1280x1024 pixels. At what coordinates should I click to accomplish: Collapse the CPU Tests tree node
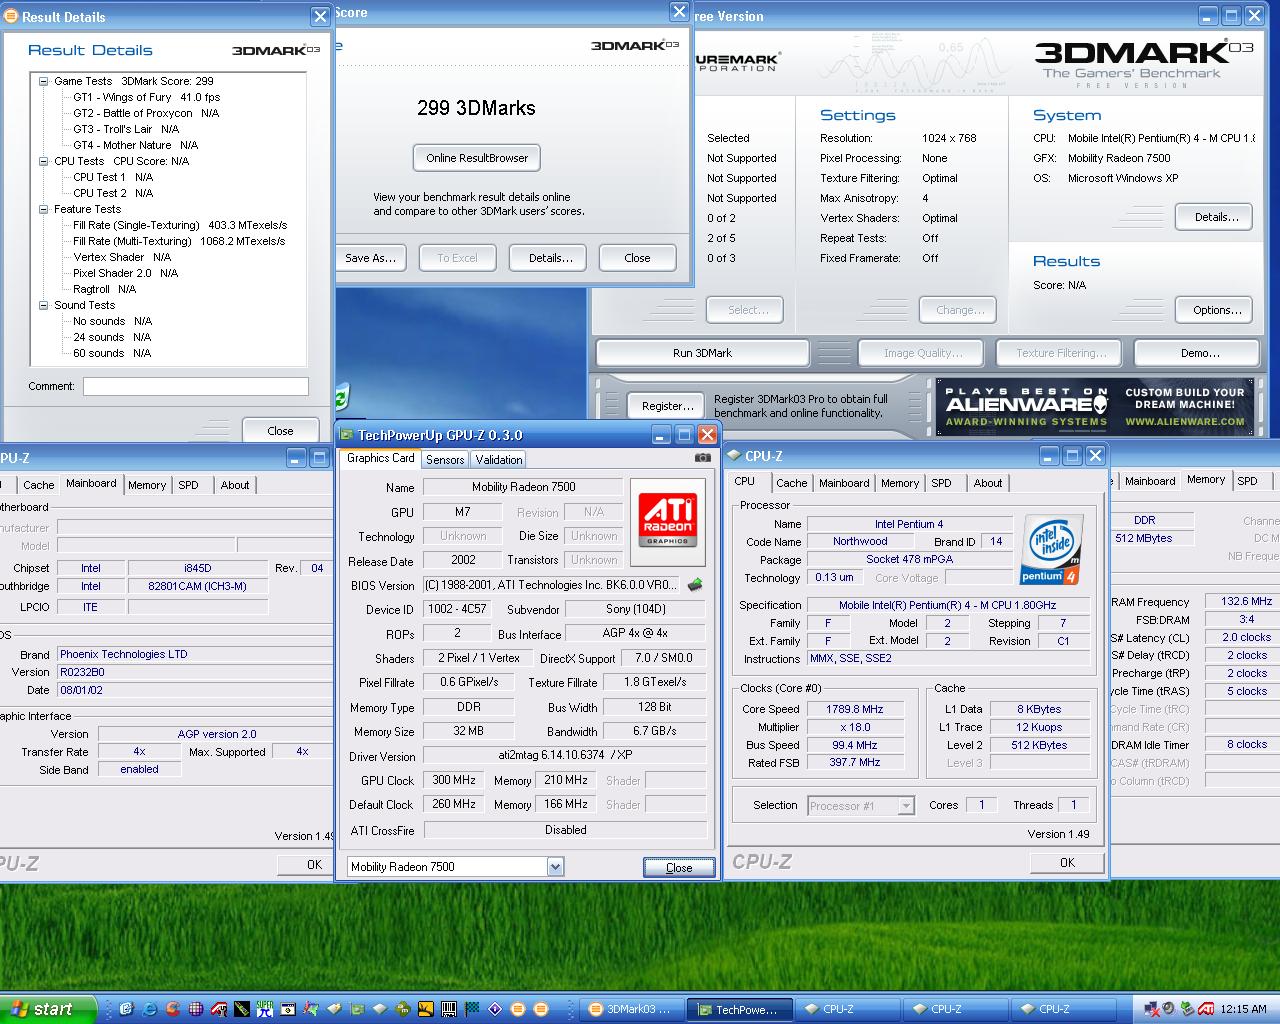coord(44,161)
